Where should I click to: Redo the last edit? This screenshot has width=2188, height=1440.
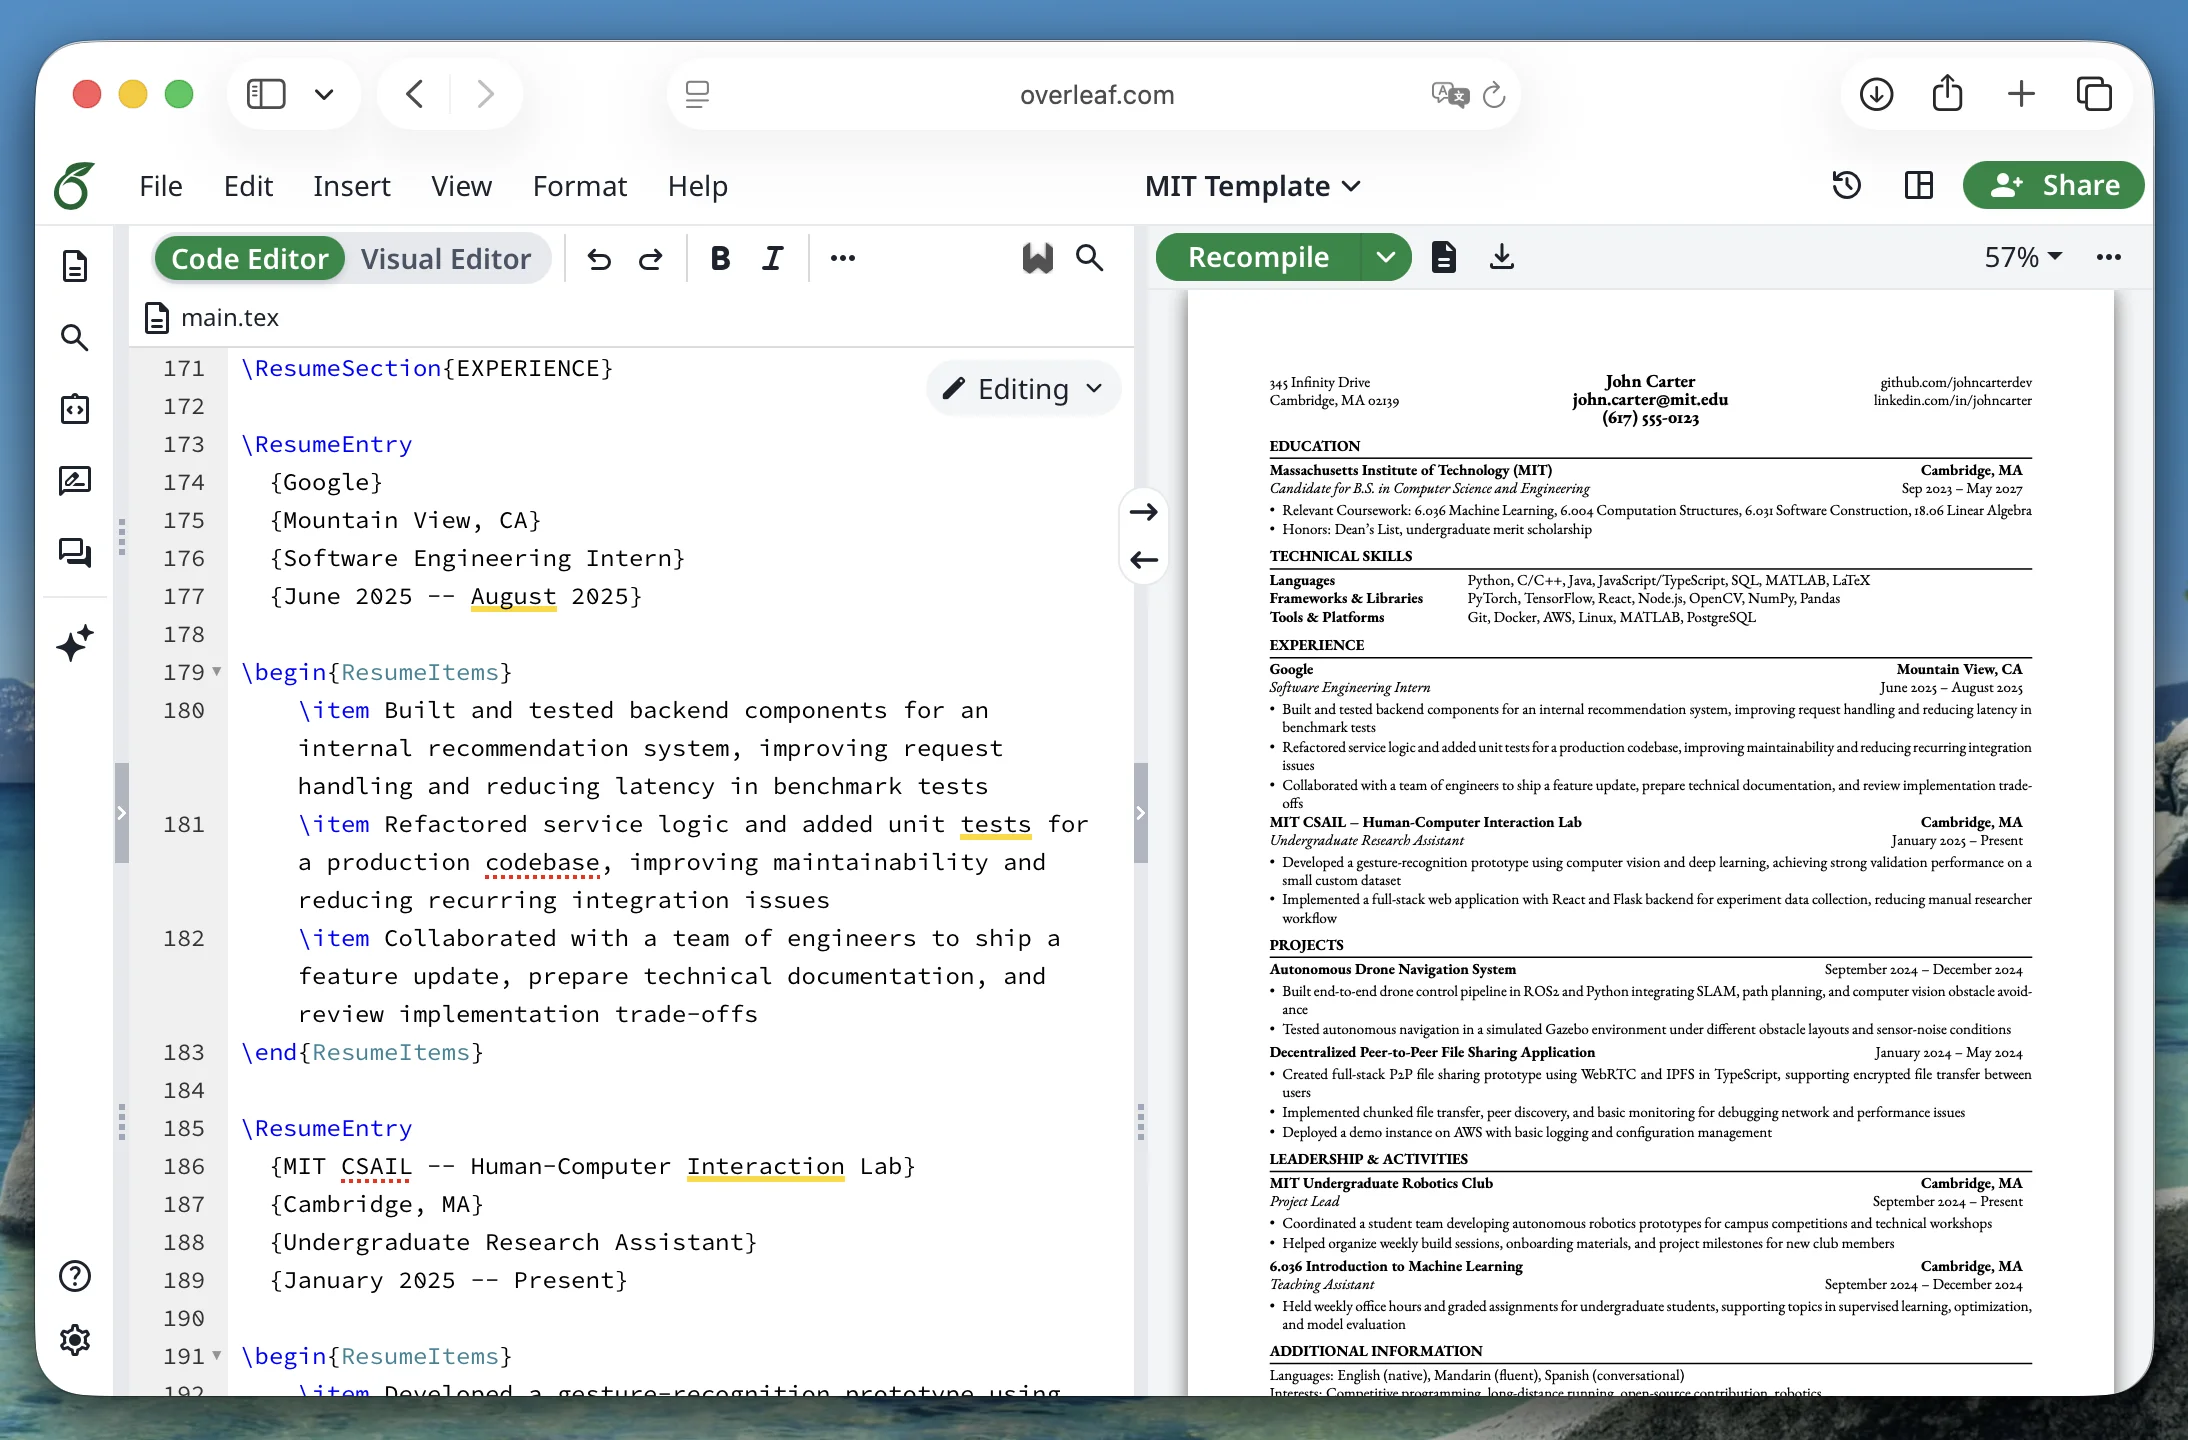tap(651, 259)
